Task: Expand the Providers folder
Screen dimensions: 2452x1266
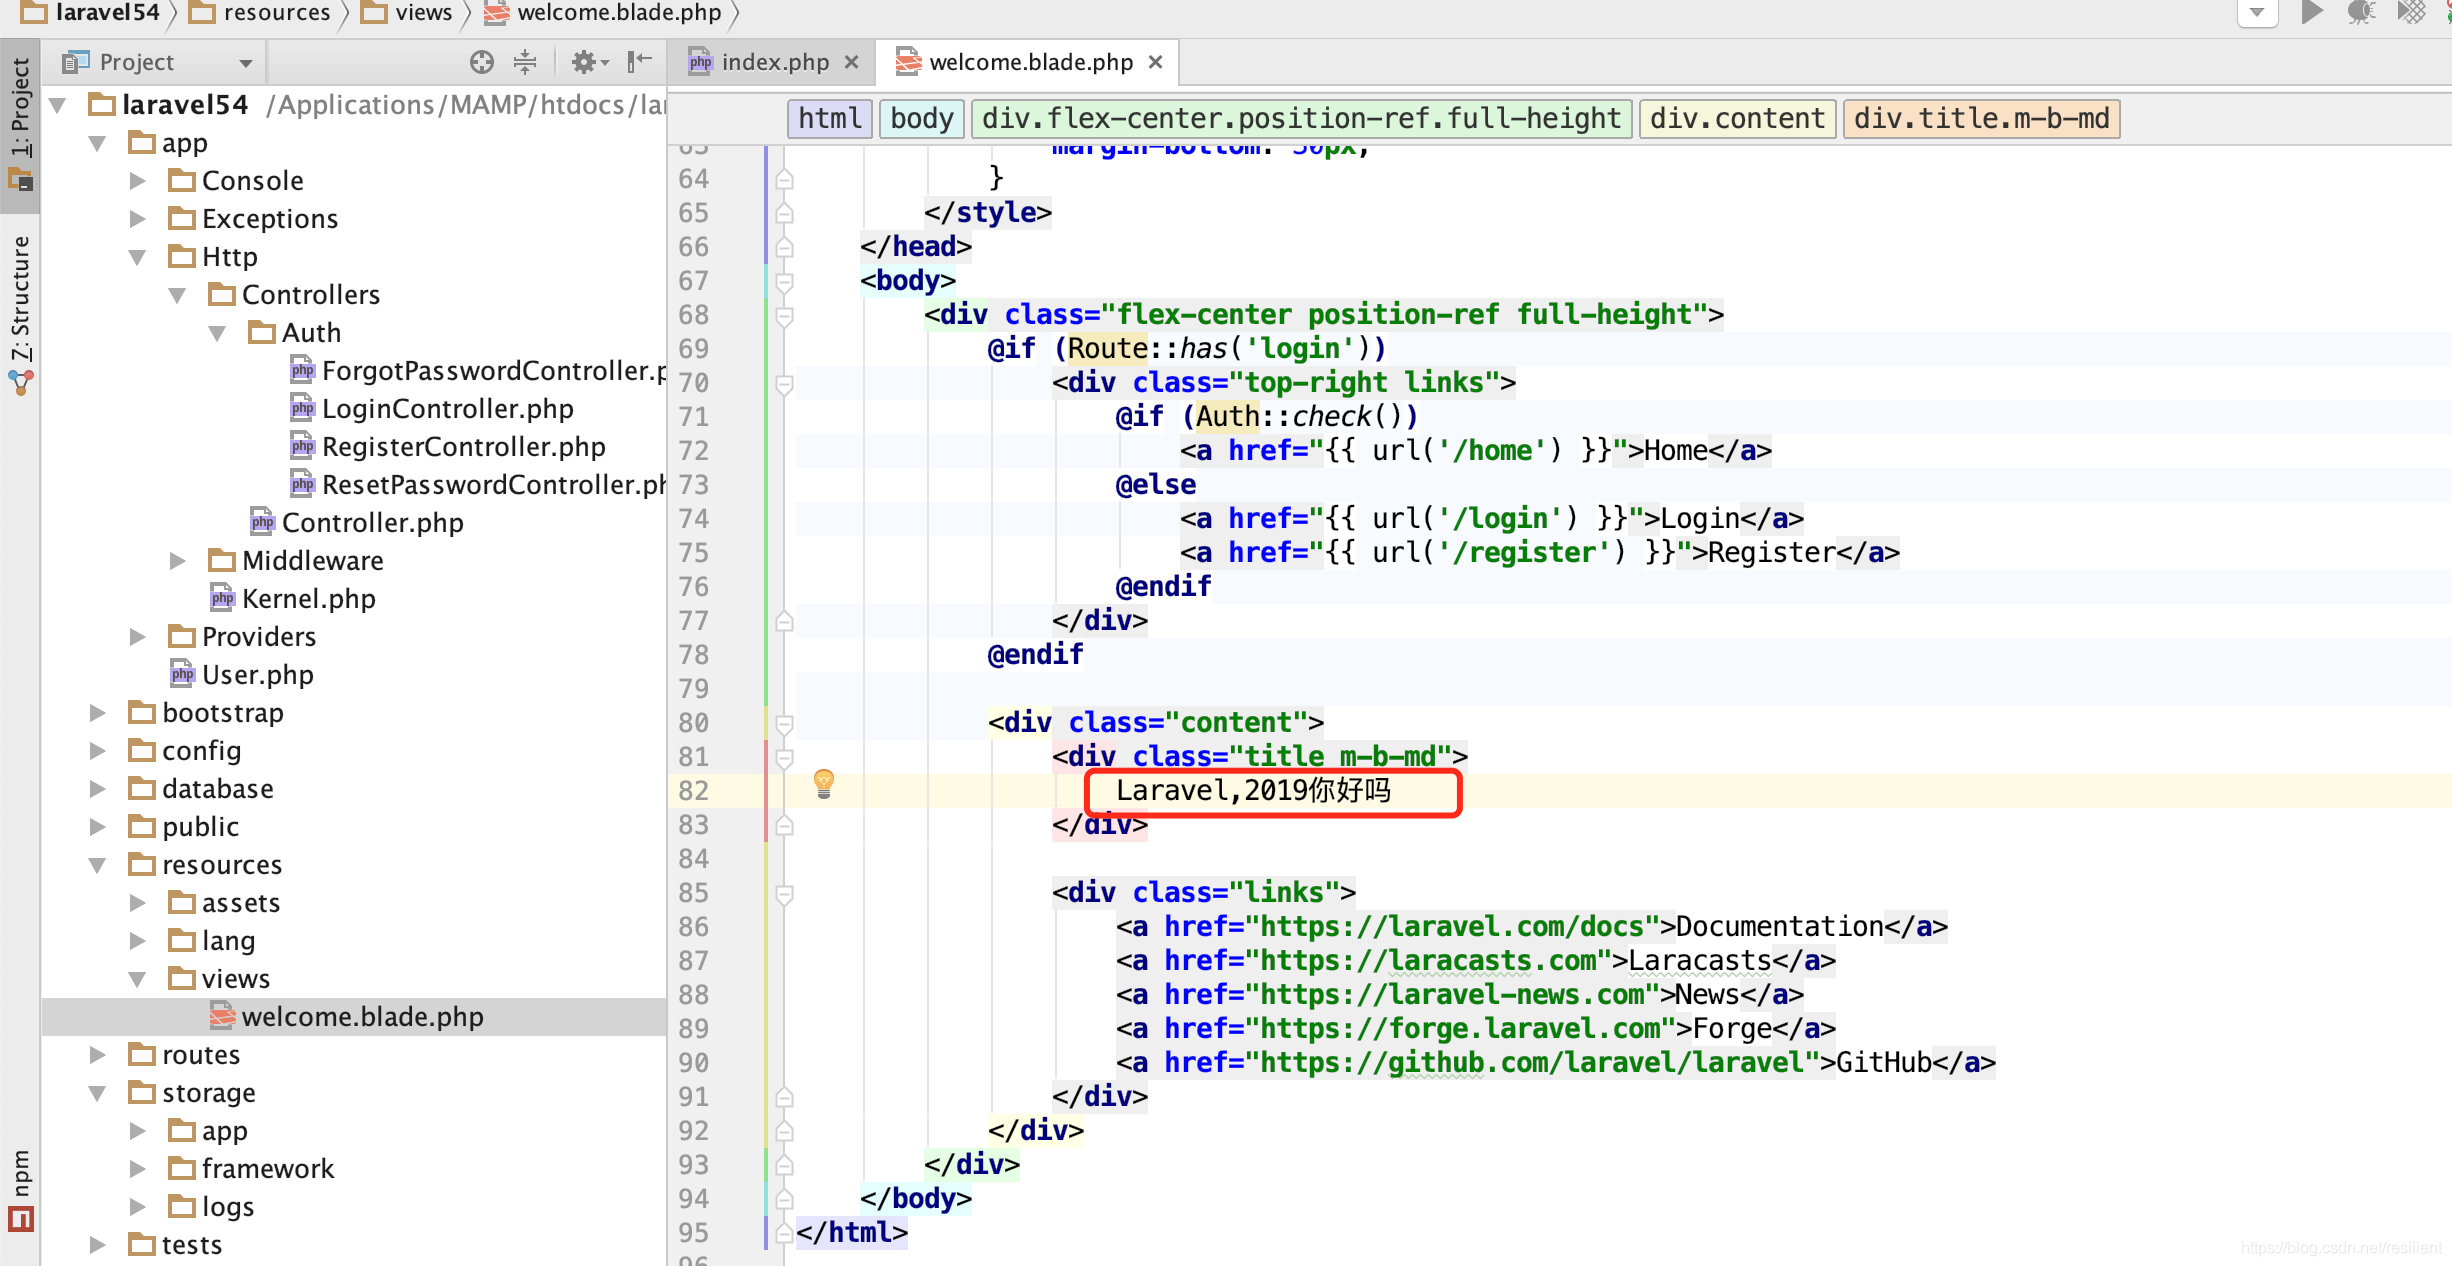Action: coord(138,637)
